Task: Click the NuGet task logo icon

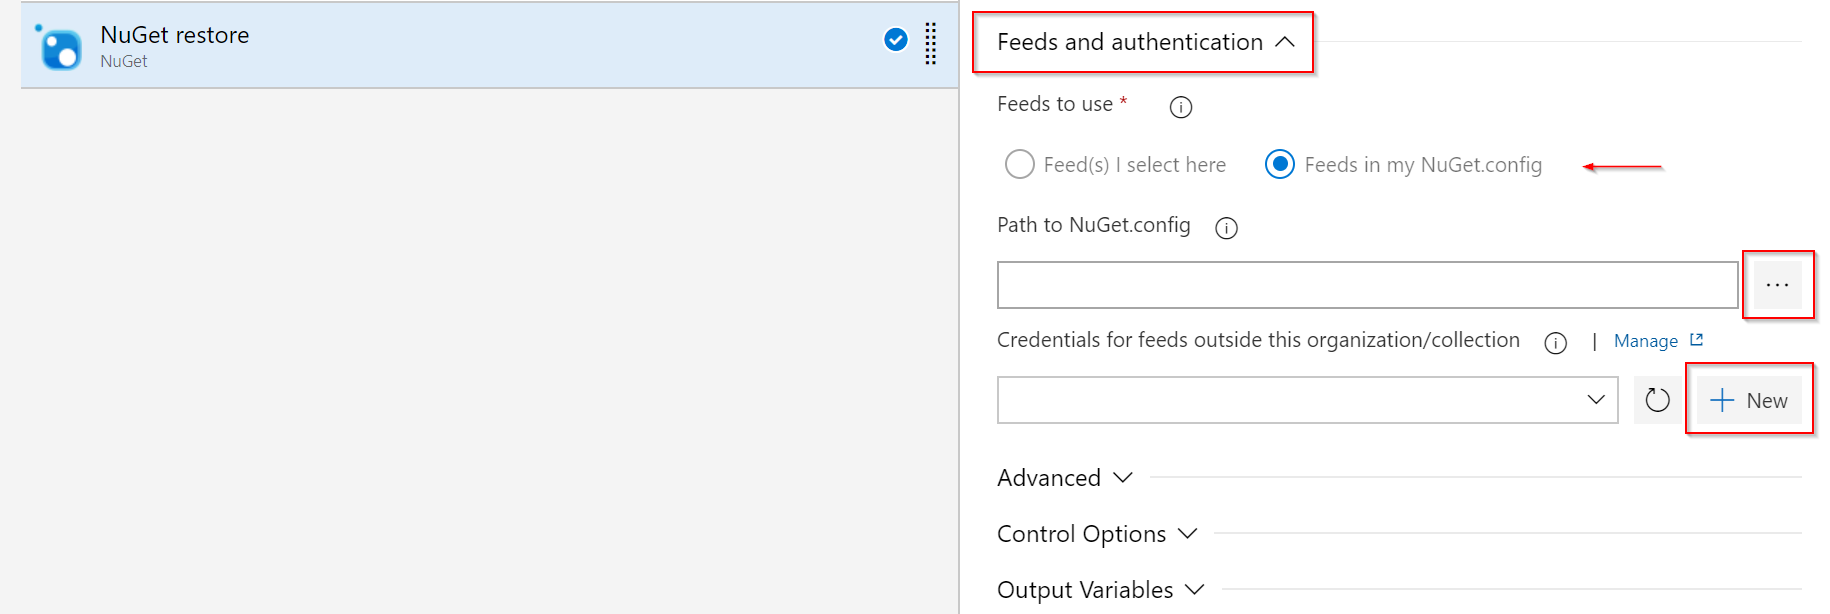Action: [59, 47]
